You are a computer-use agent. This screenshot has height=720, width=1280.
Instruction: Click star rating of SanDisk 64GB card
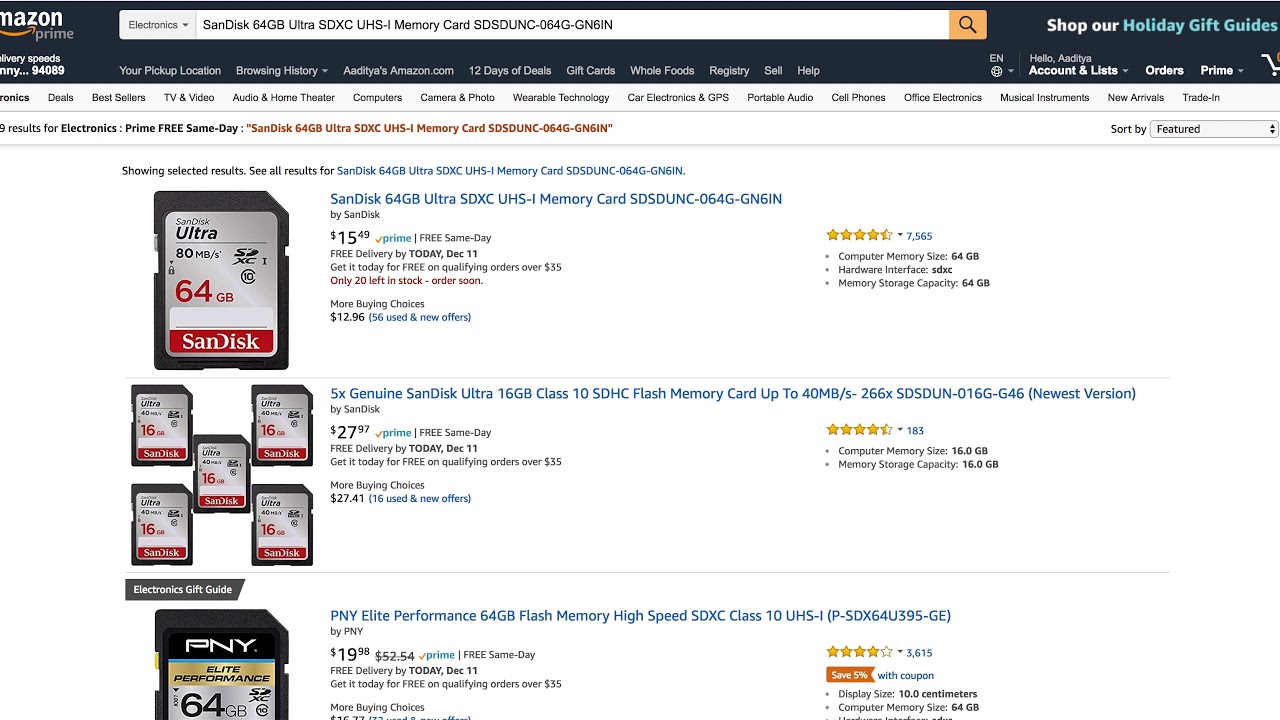[x=859, y=236]
